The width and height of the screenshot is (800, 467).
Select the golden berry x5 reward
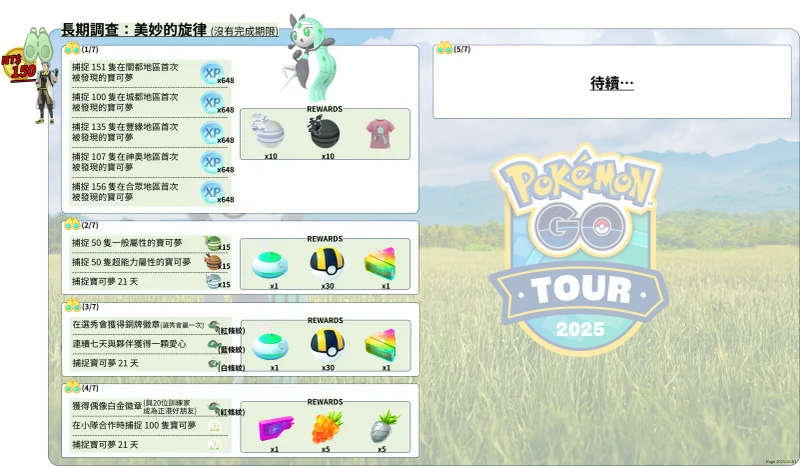(327, 428)
